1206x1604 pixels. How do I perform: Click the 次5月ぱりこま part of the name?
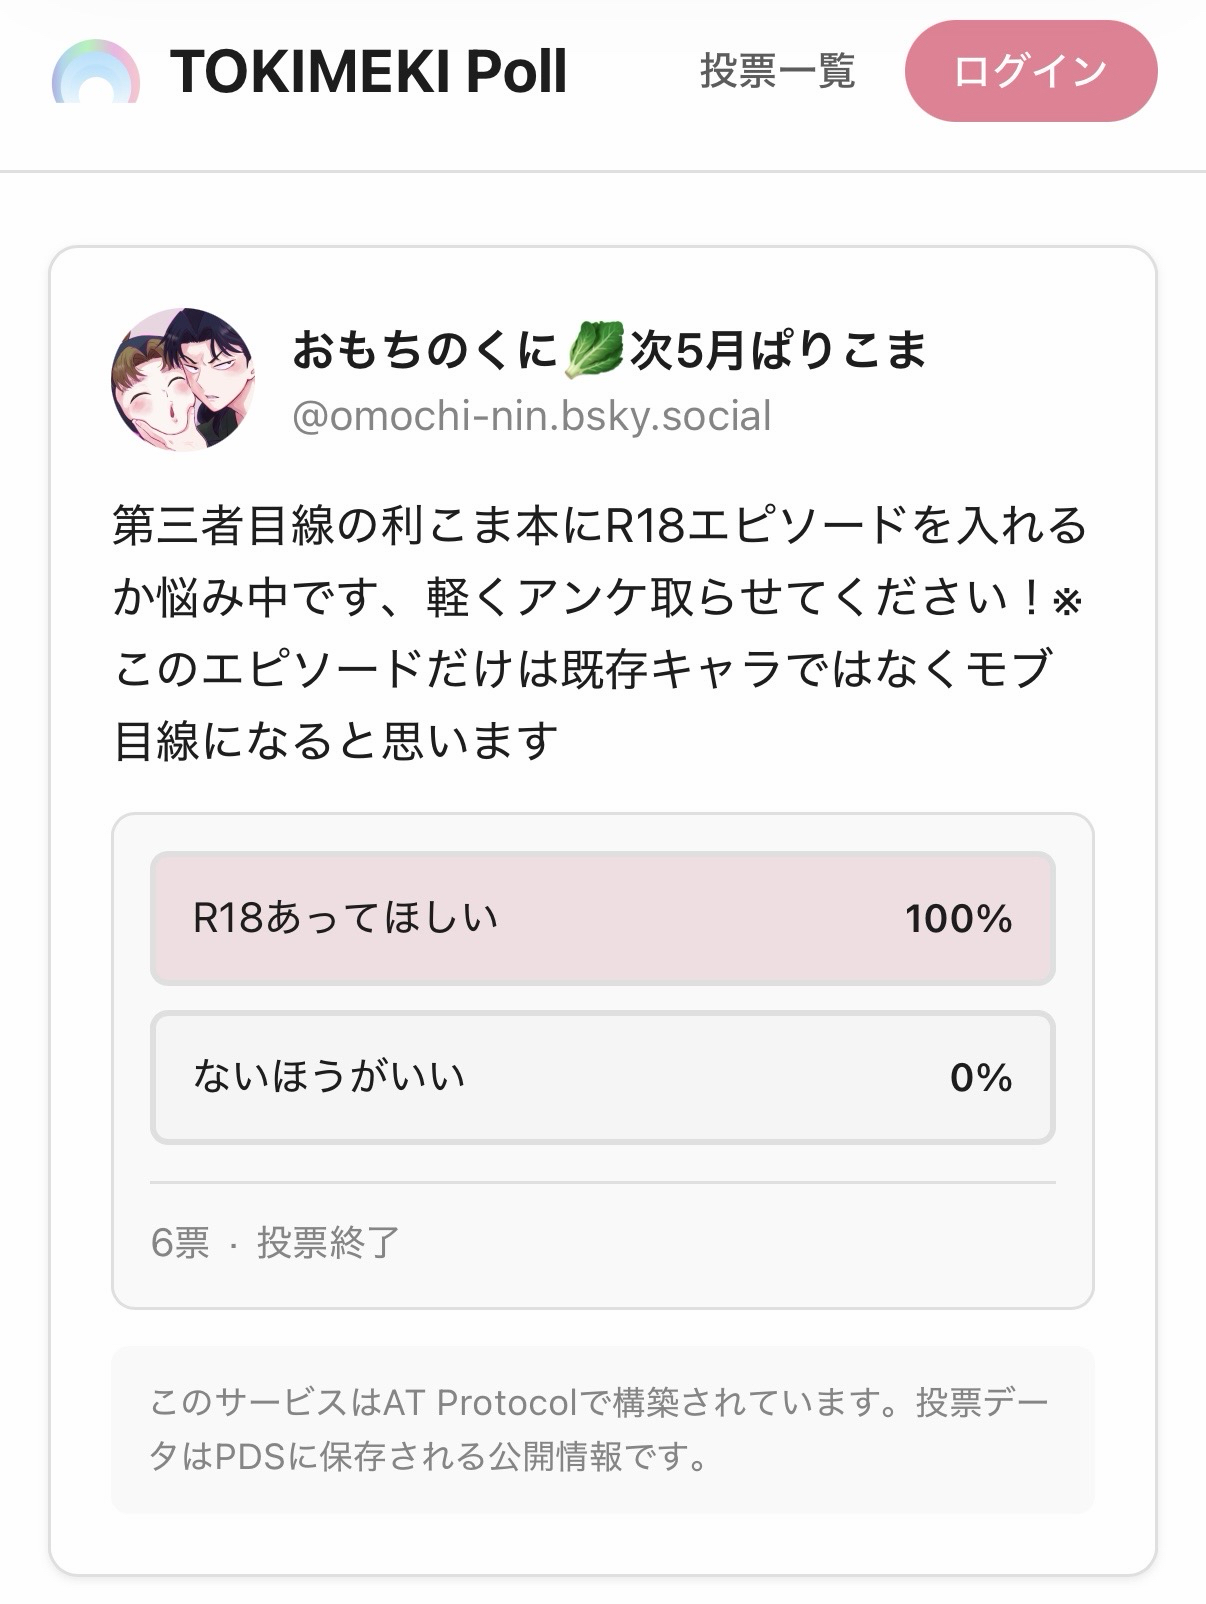[x=778, y=351]
